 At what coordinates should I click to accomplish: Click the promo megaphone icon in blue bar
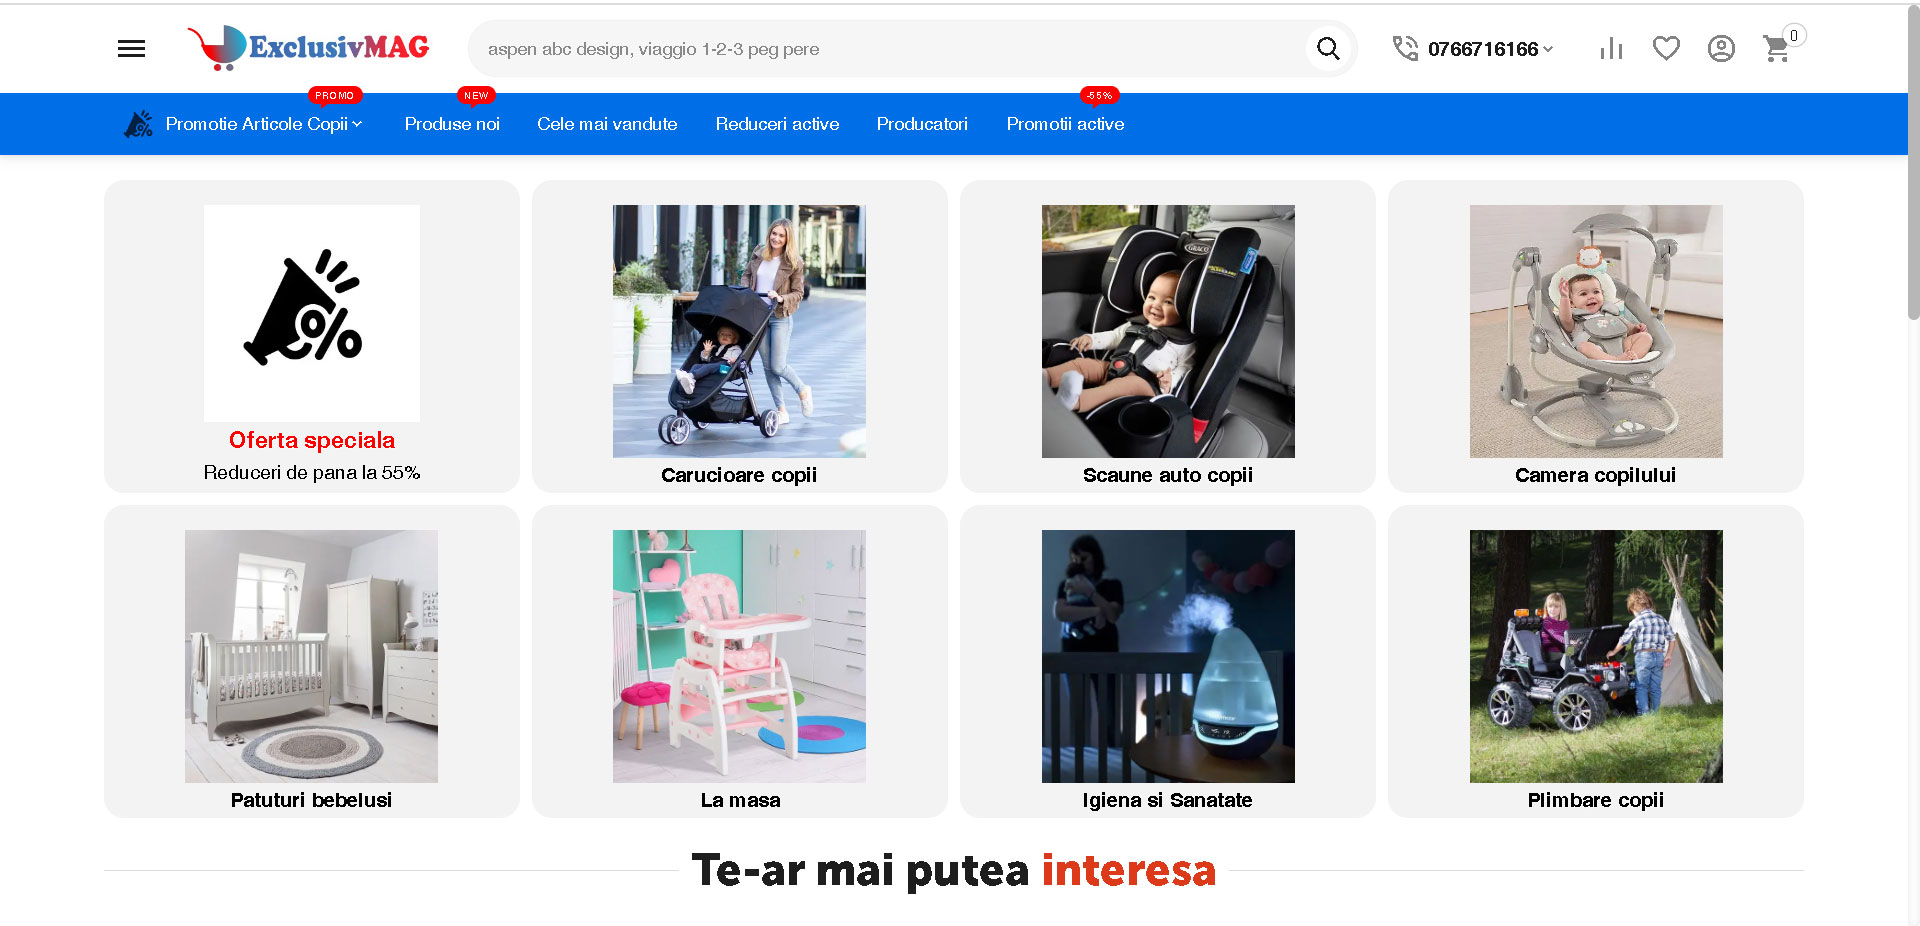tap(138, 124)
